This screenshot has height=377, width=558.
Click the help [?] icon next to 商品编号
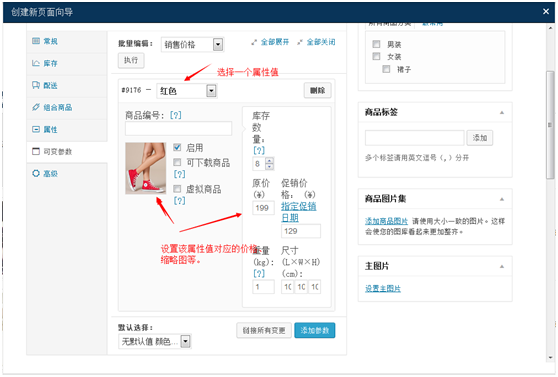(x=175, y=115)
